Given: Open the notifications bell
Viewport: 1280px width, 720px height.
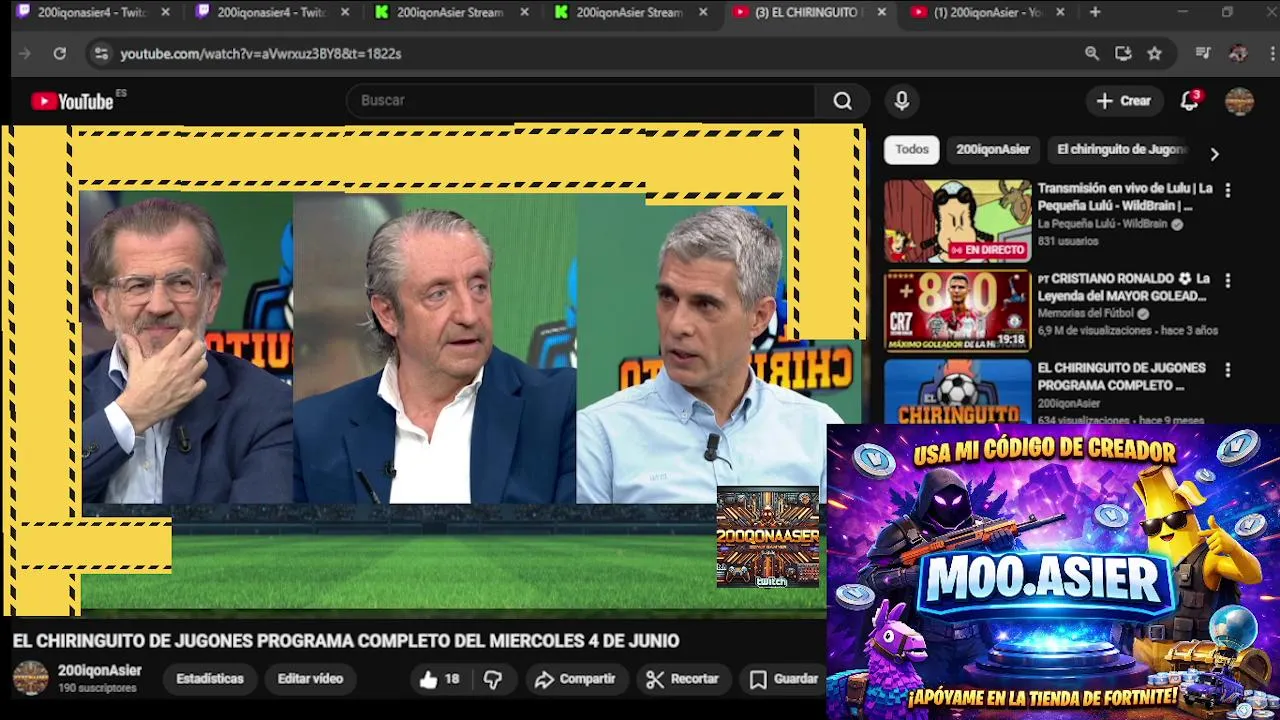Looking at the screenshot, I should [x=1189, y=101].
